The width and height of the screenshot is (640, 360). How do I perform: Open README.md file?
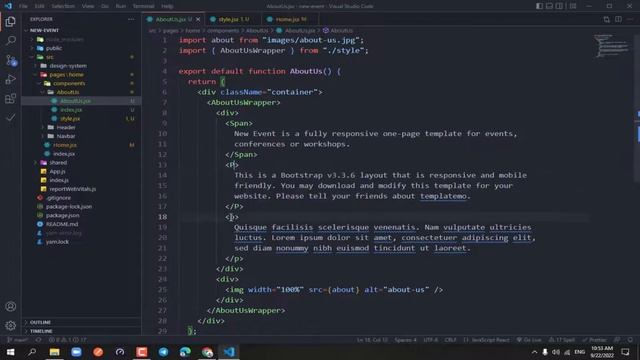click(x=62, y=224)
